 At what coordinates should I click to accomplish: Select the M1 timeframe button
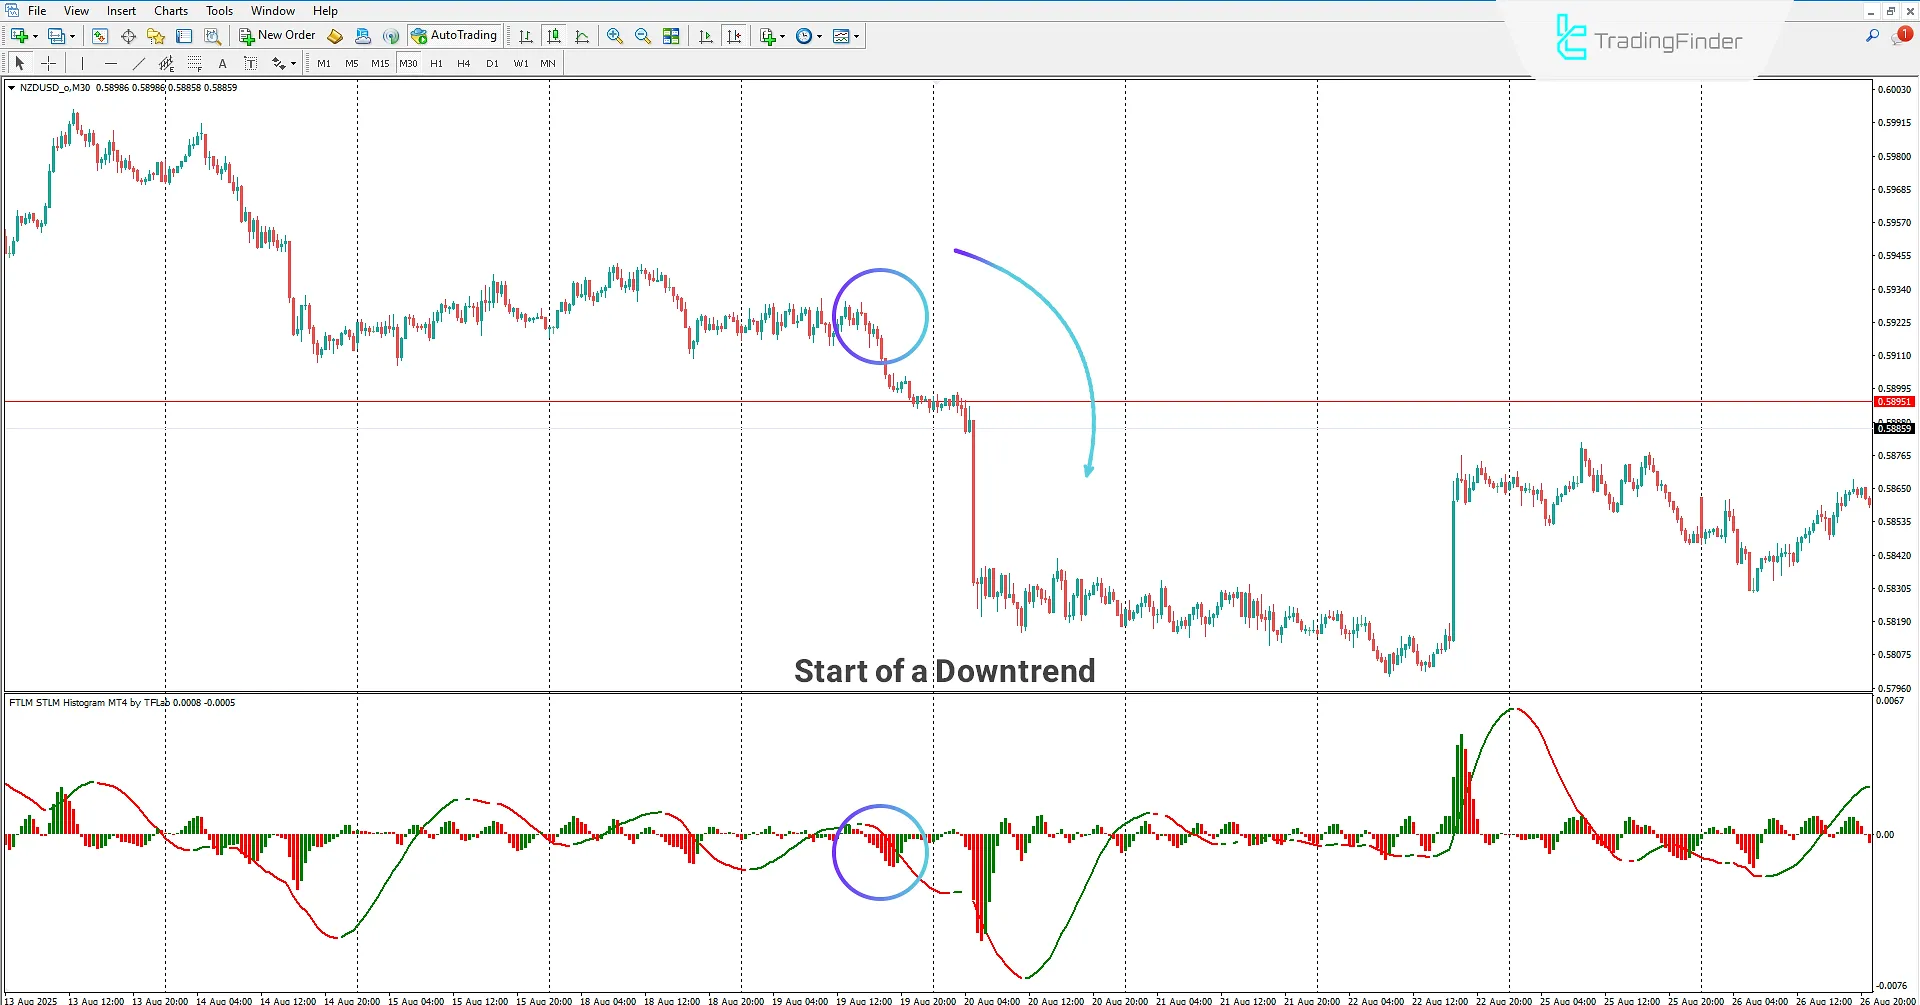click(323, 62)
